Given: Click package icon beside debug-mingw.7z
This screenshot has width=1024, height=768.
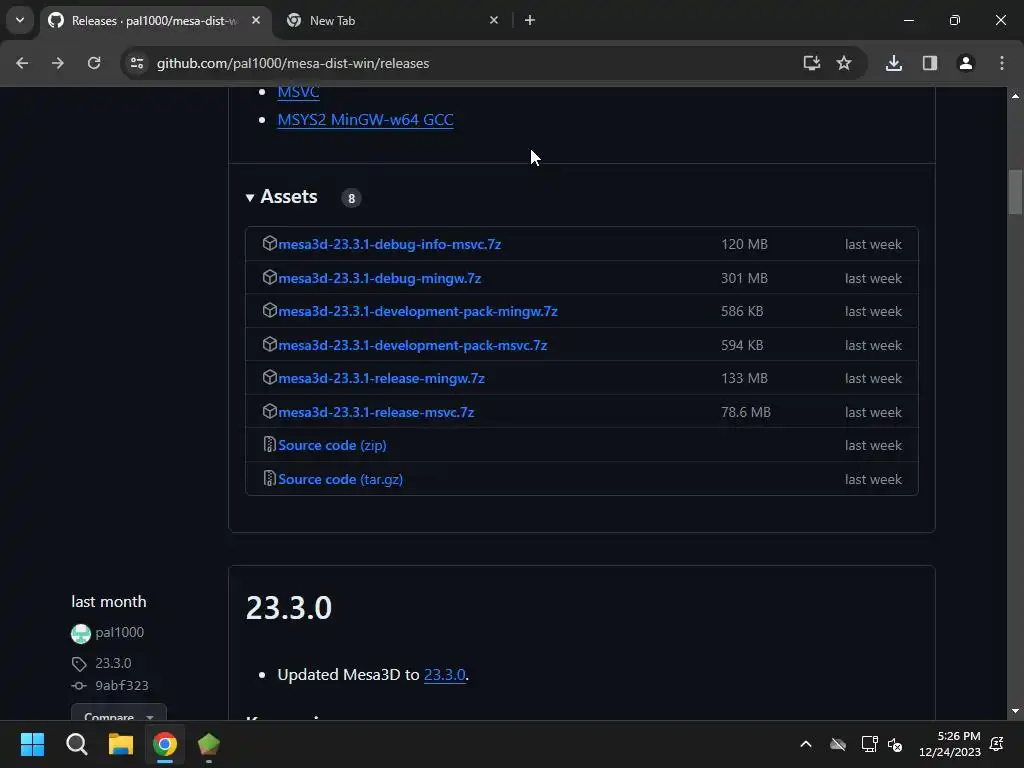Looking at the screenshot, I should (270, 277).
